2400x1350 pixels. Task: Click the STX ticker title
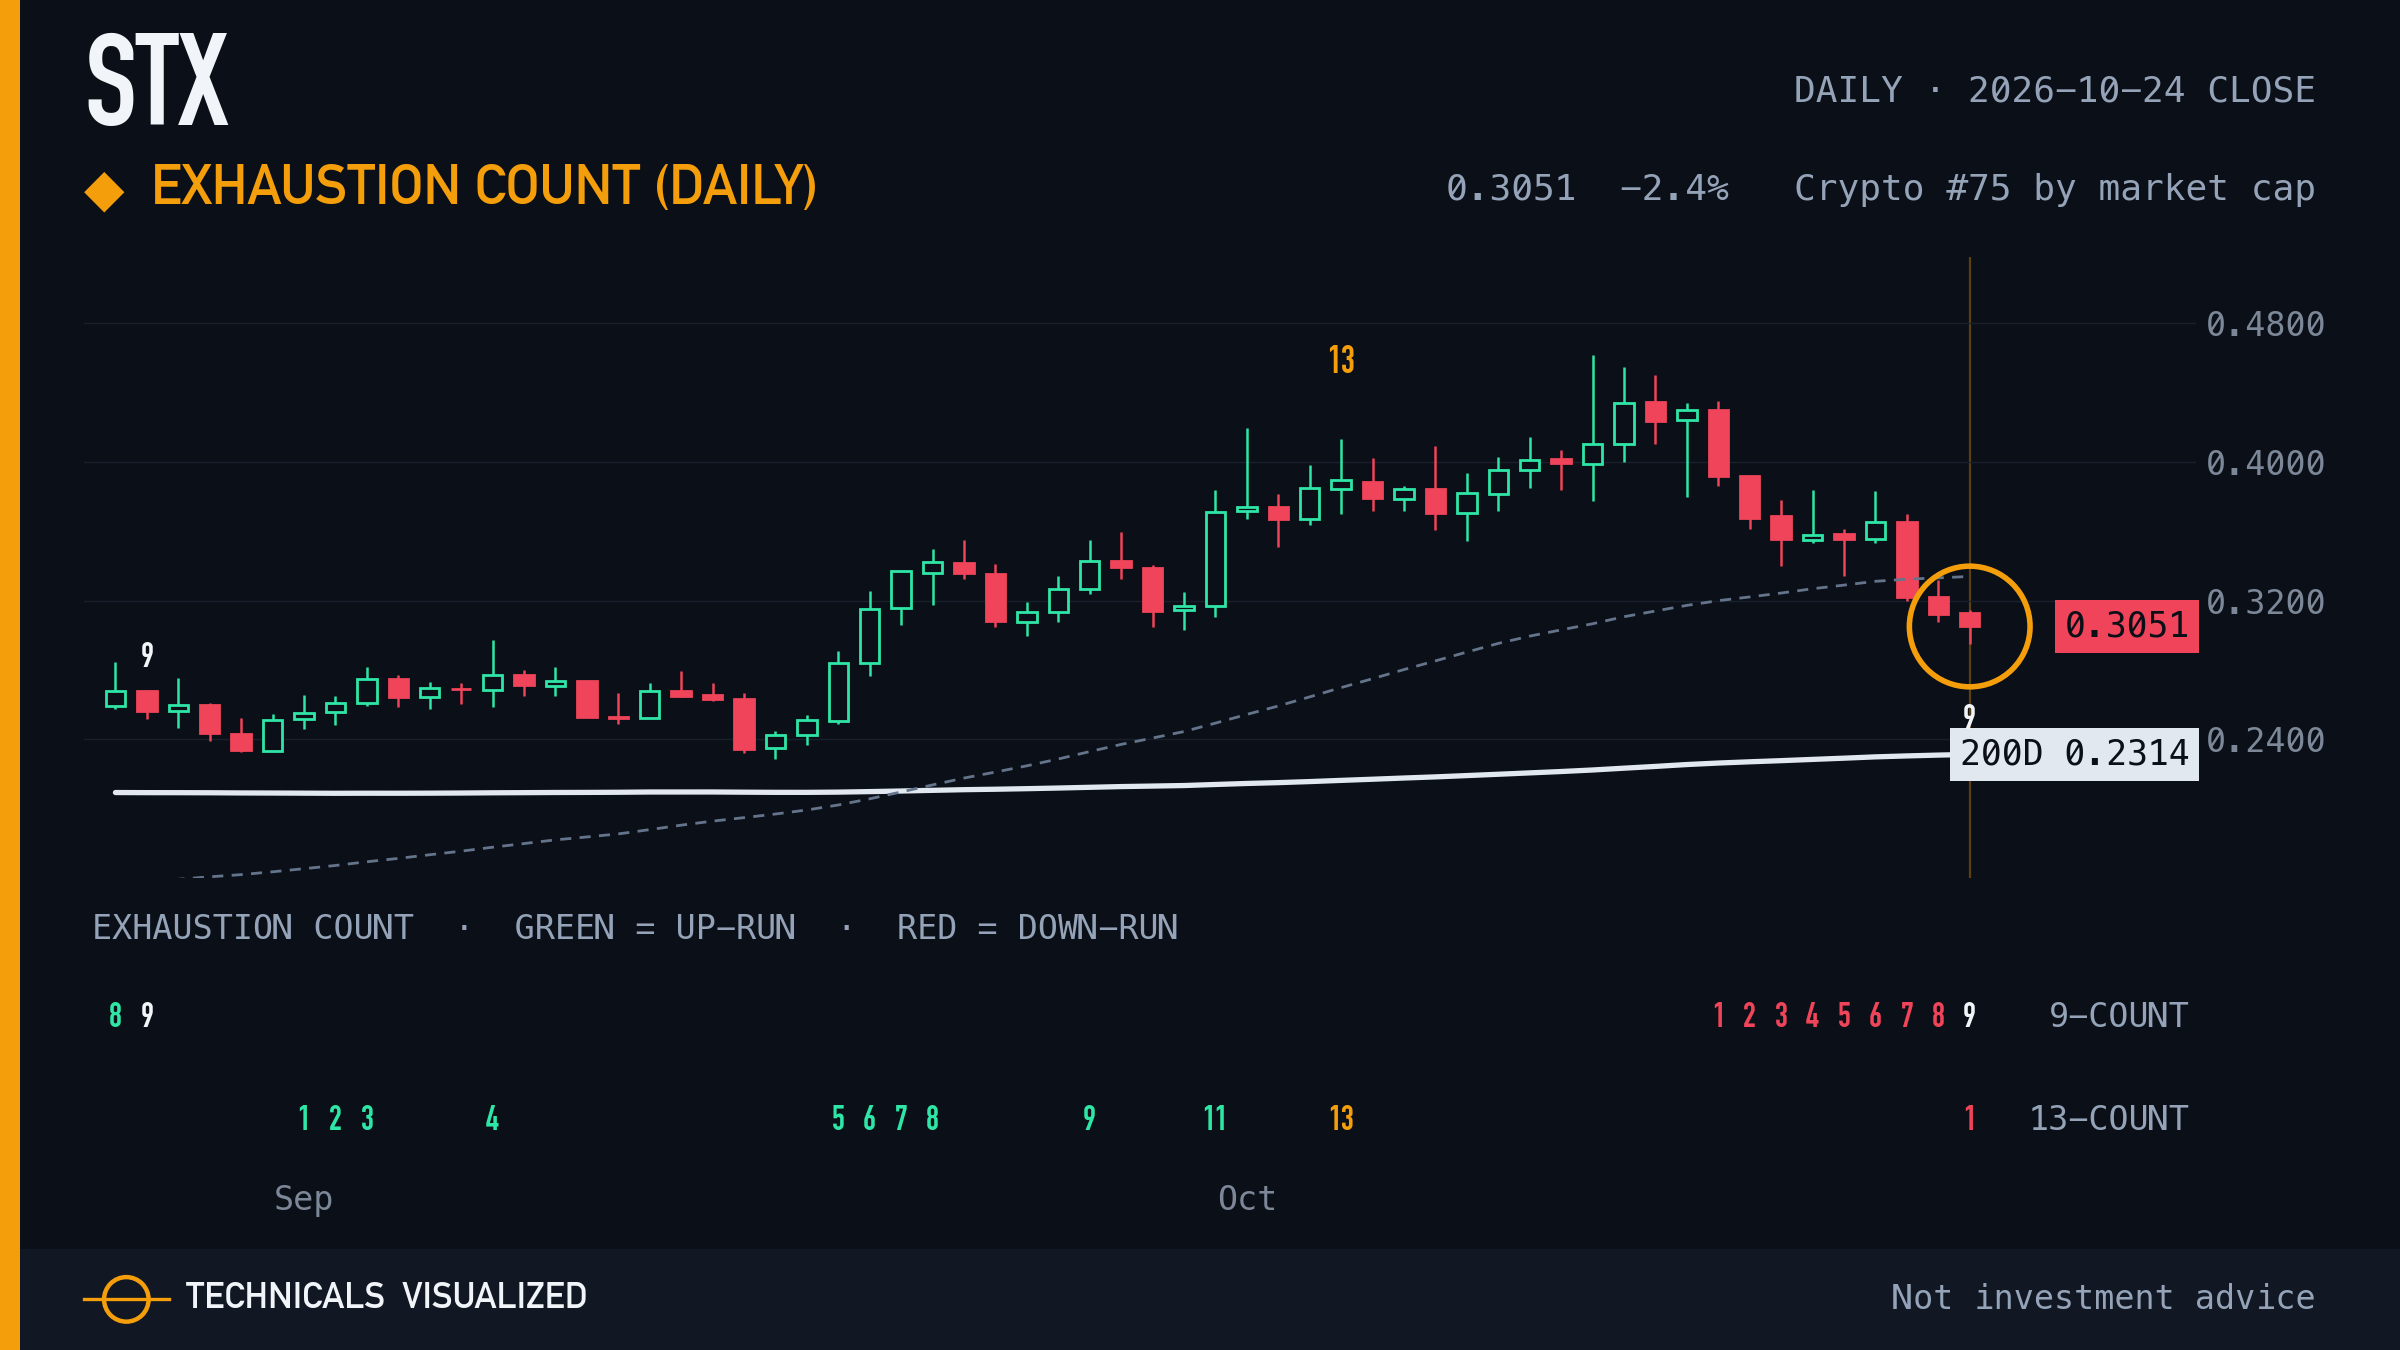tap(158, 80)
